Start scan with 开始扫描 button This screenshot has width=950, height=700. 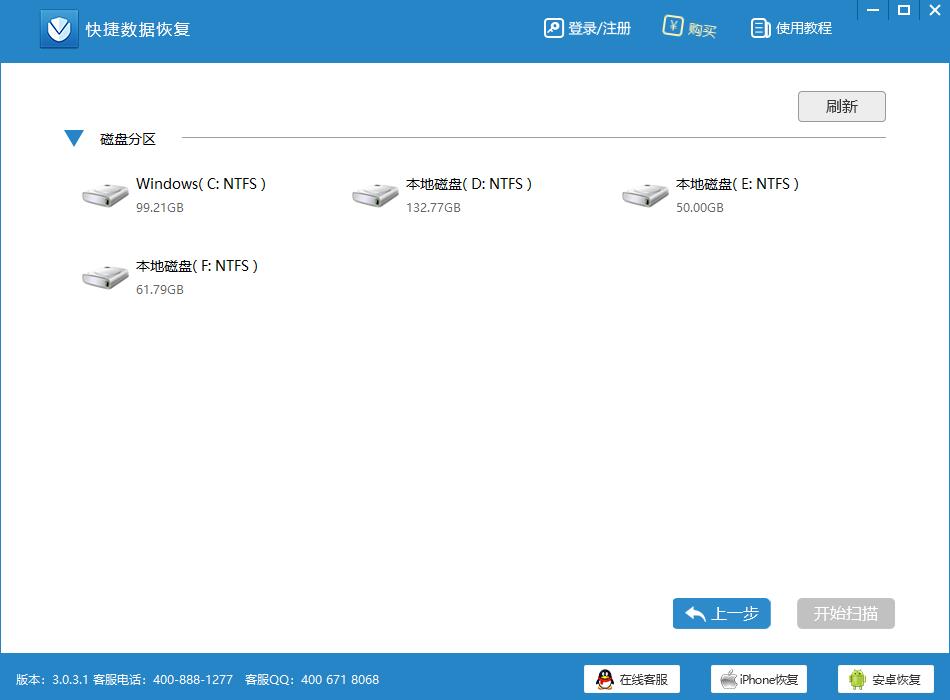[846, 613]
